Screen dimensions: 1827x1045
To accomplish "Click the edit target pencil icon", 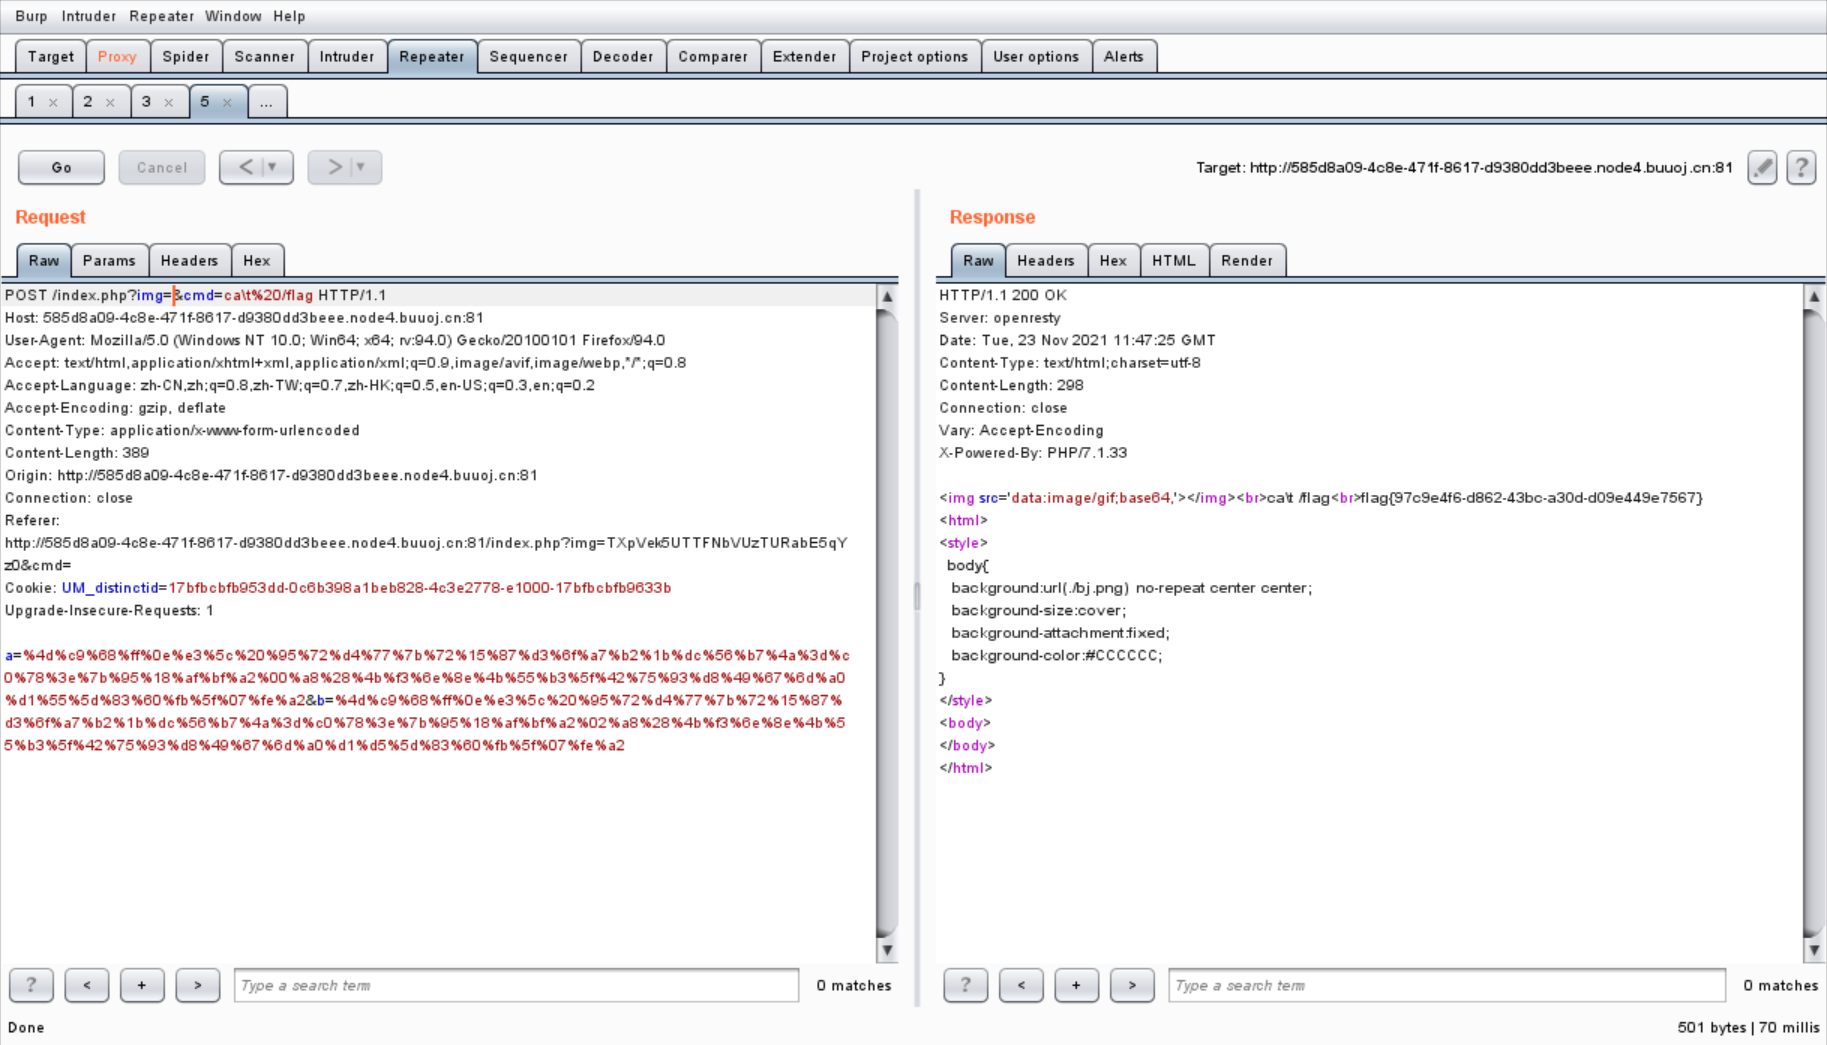I will (x=1762, y=167).
